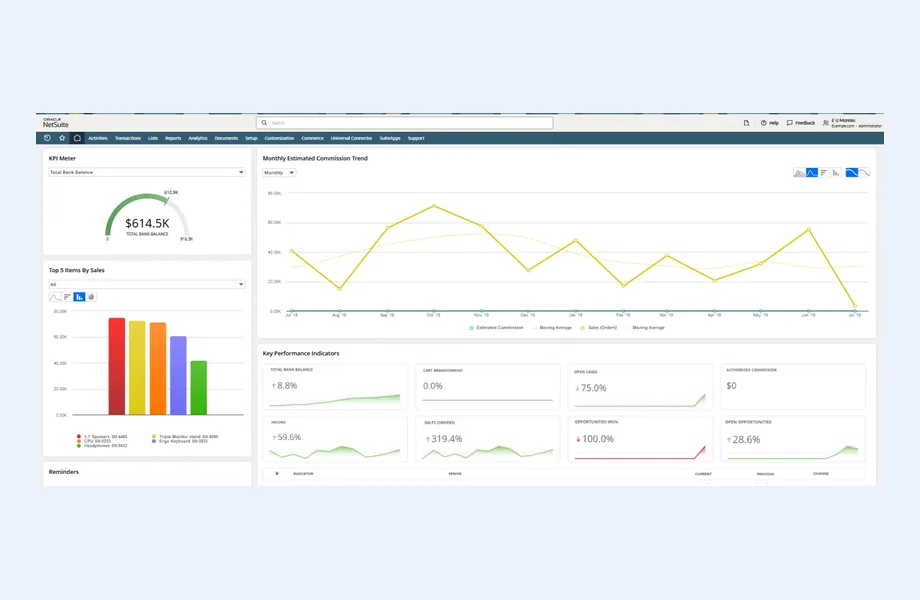The width and height of the screenshot is (920, 600).
Task: Open the Monthly period dropdown
Action: (279, 172)
